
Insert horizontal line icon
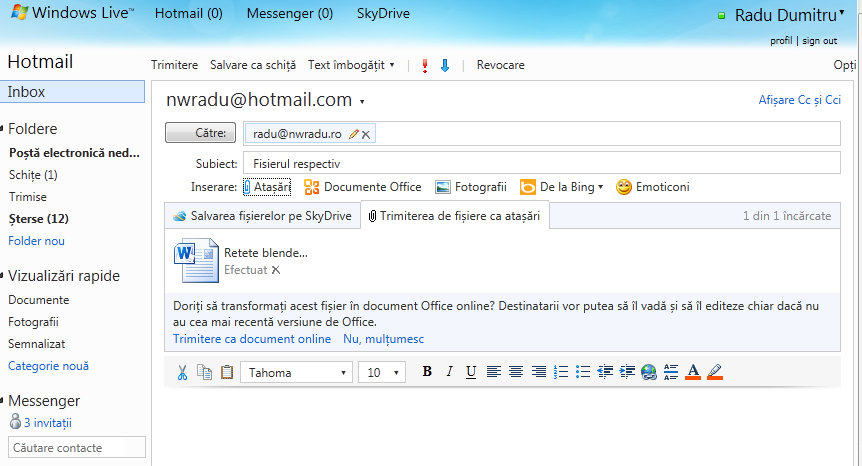[671, 372]
